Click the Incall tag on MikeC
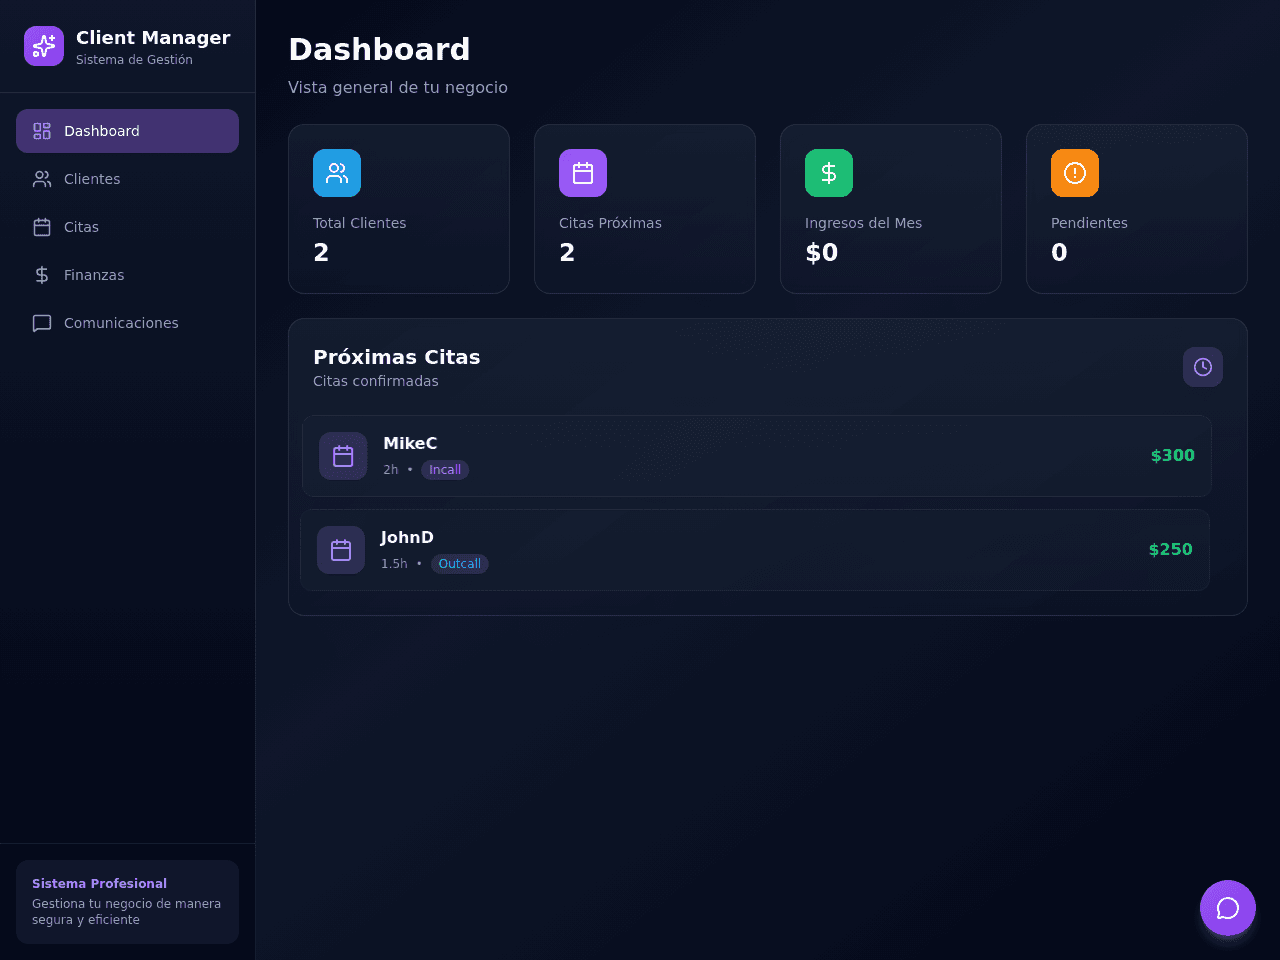The width and height of the screenshot is (1280, 960). point(445,470)
